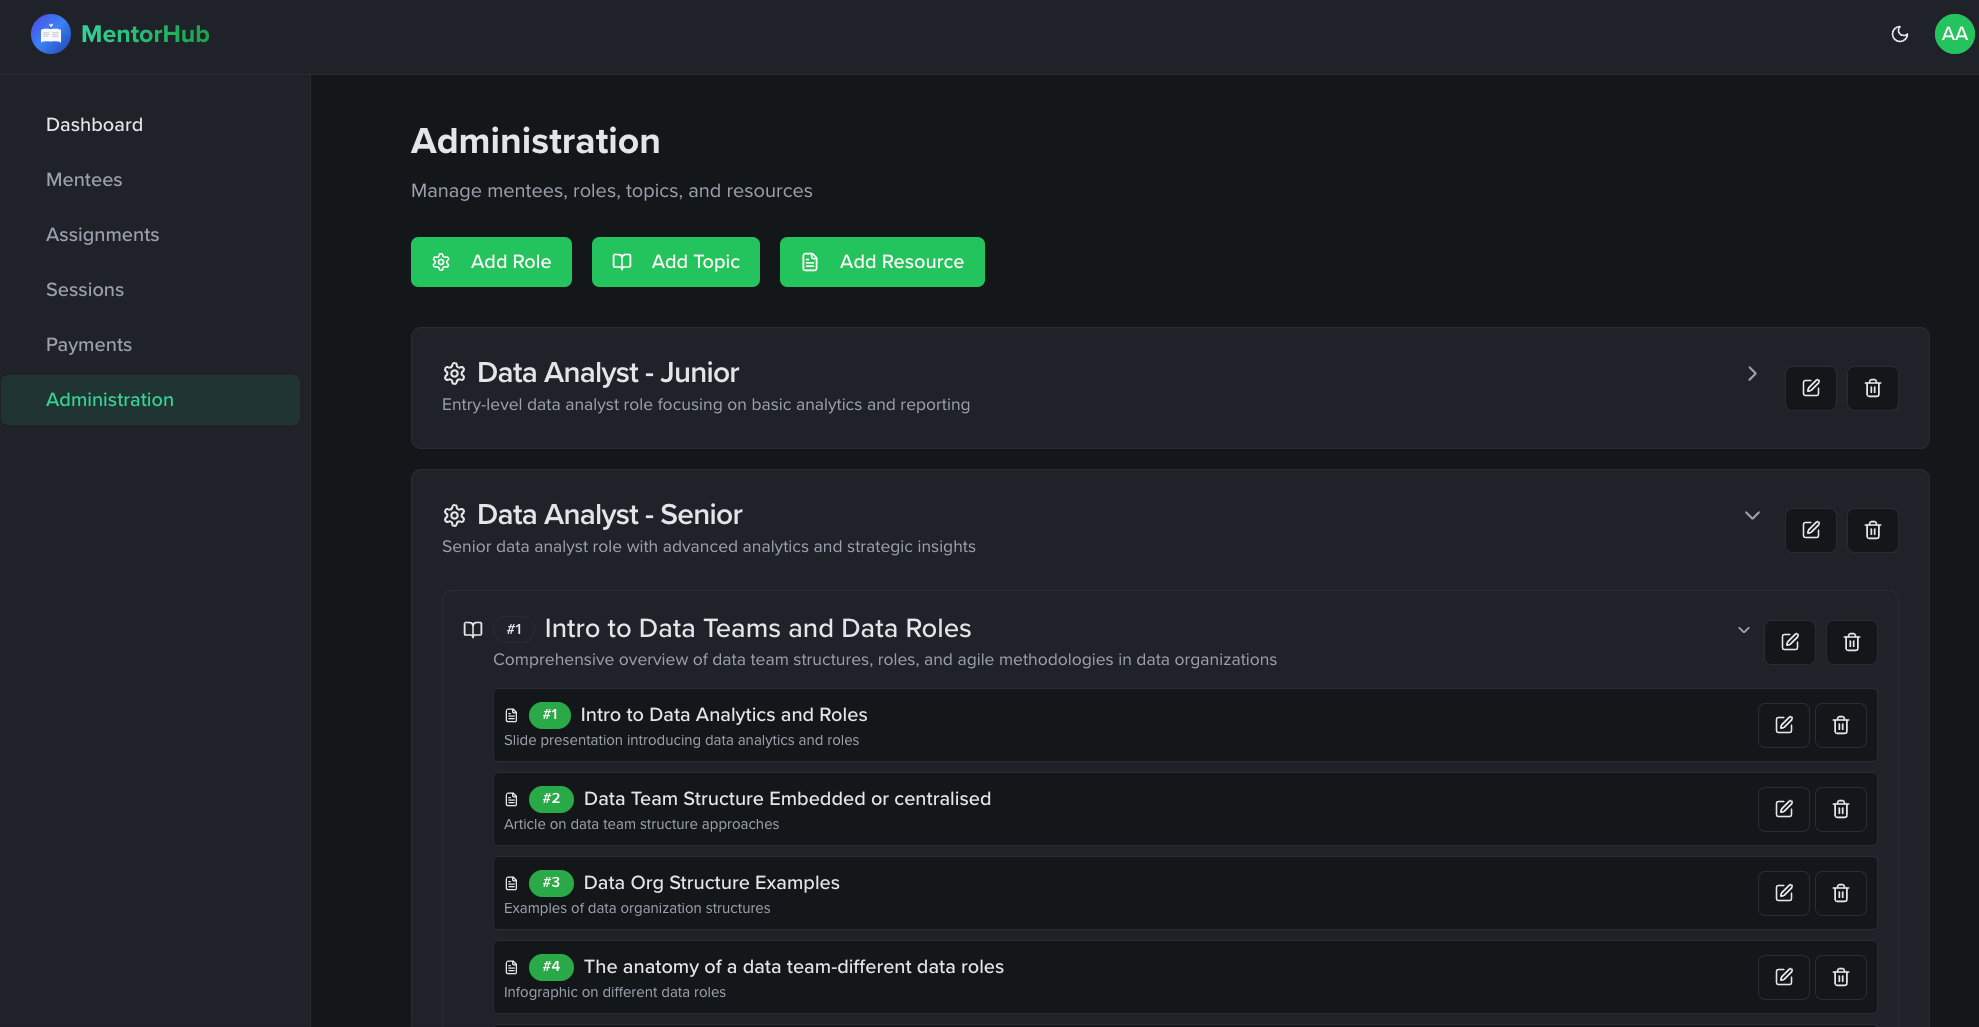Edit Data Org Structure Examples resource
The image size is (1979, 1027).
pos(1784,893)
